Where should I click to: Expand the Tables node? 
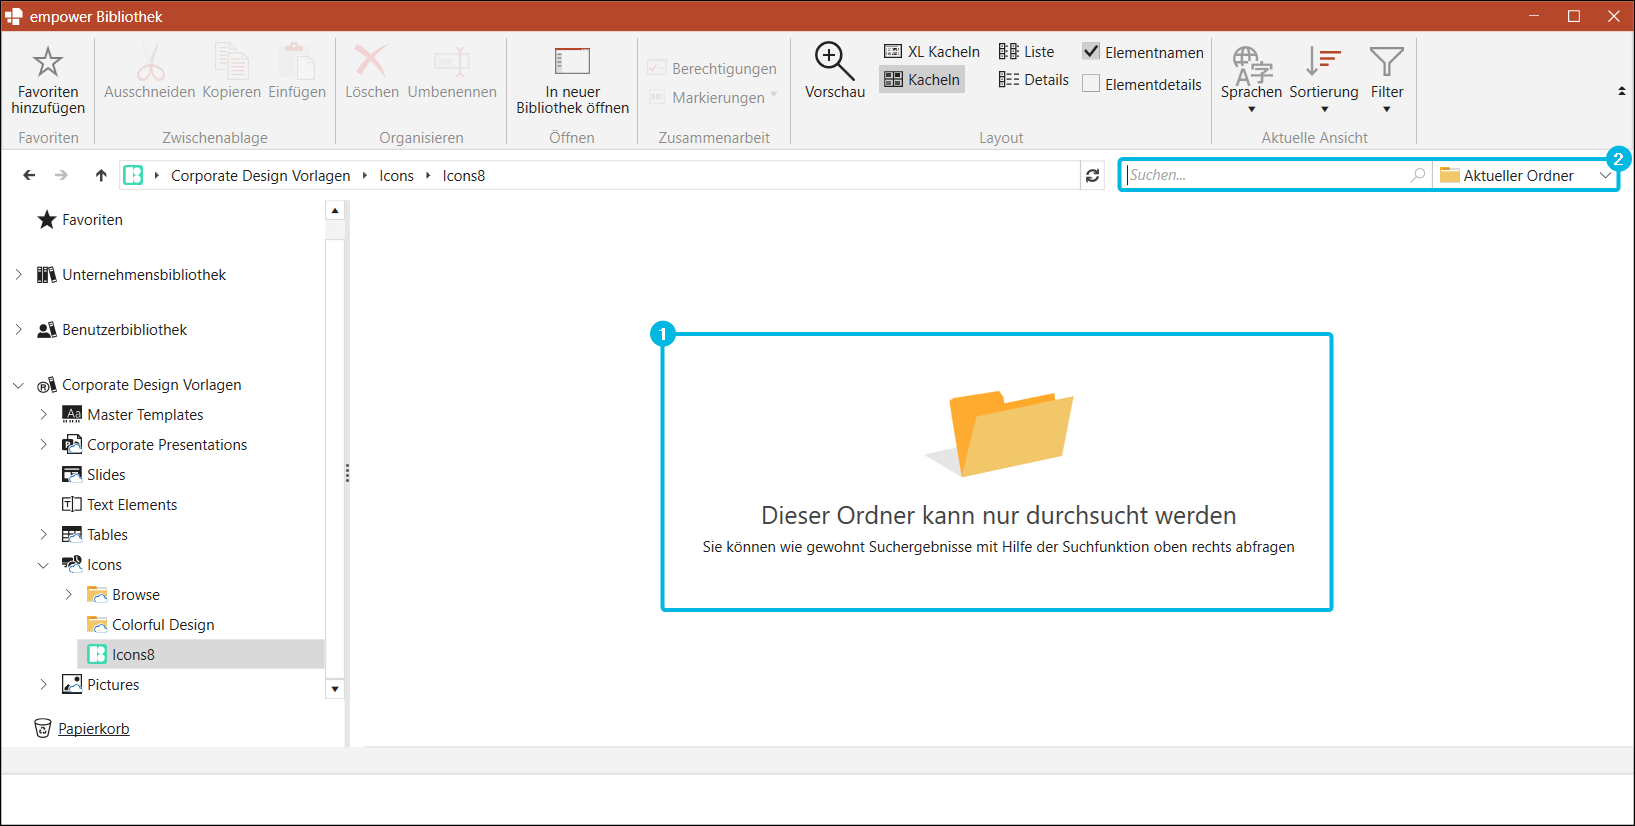[x=43, y=534]
